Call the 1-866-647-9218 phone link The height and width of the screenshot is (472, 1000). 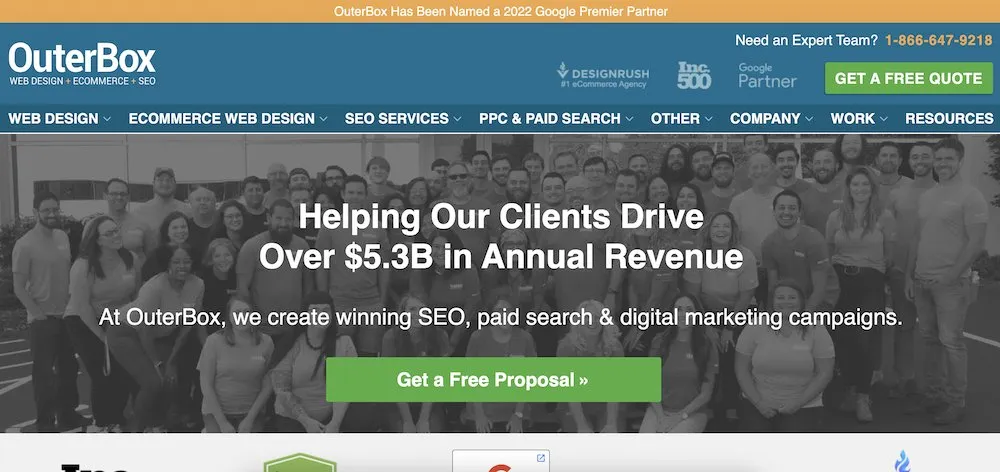(x=939, y=40)
